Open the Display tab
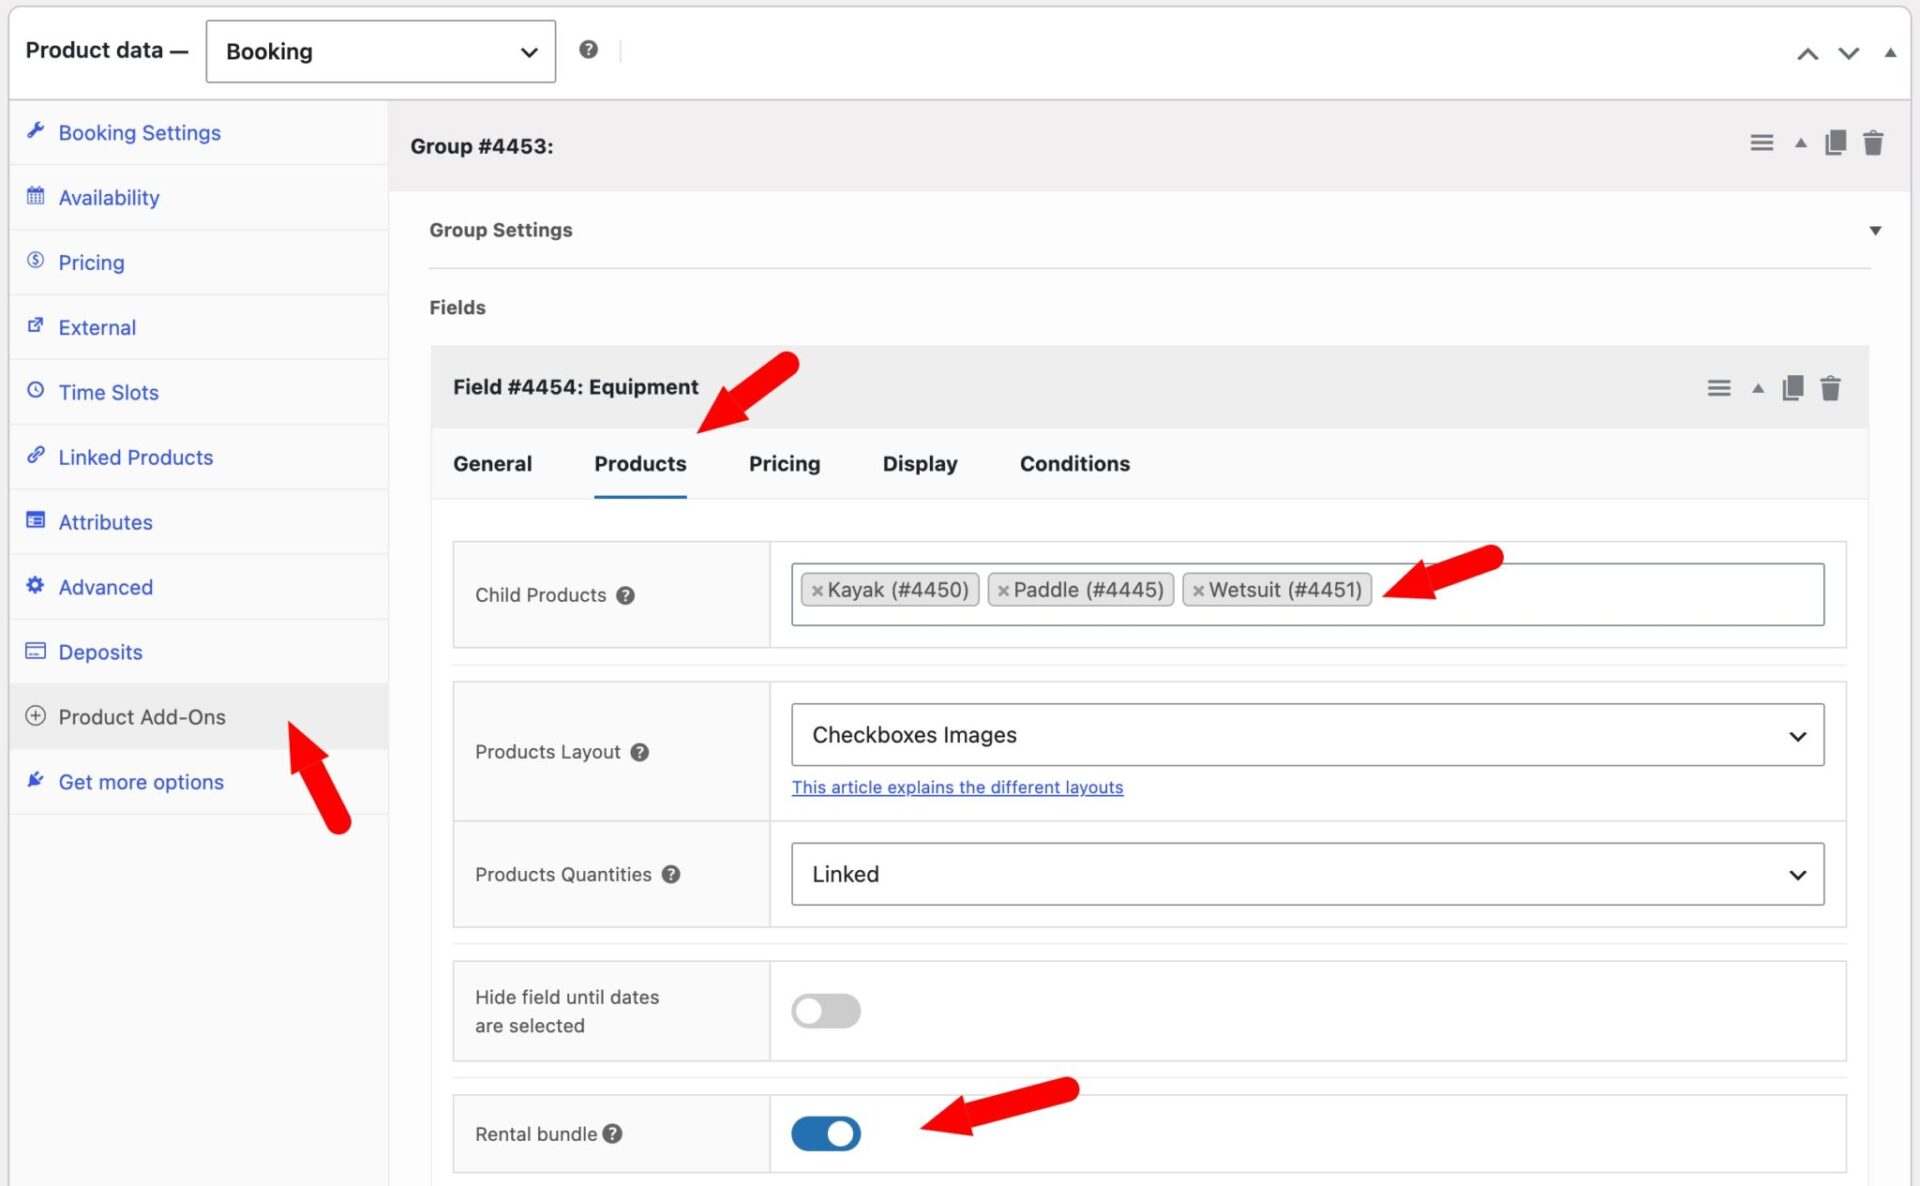Image resolution: width=1920 pixels, height=1186 pixels. (919, 464)
